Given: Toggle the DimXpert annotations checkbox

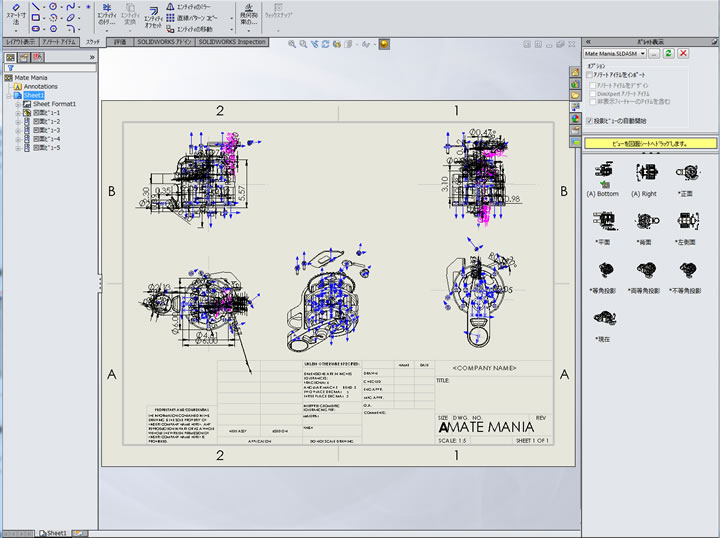Looking at the screenshot, I should (593, 94).
